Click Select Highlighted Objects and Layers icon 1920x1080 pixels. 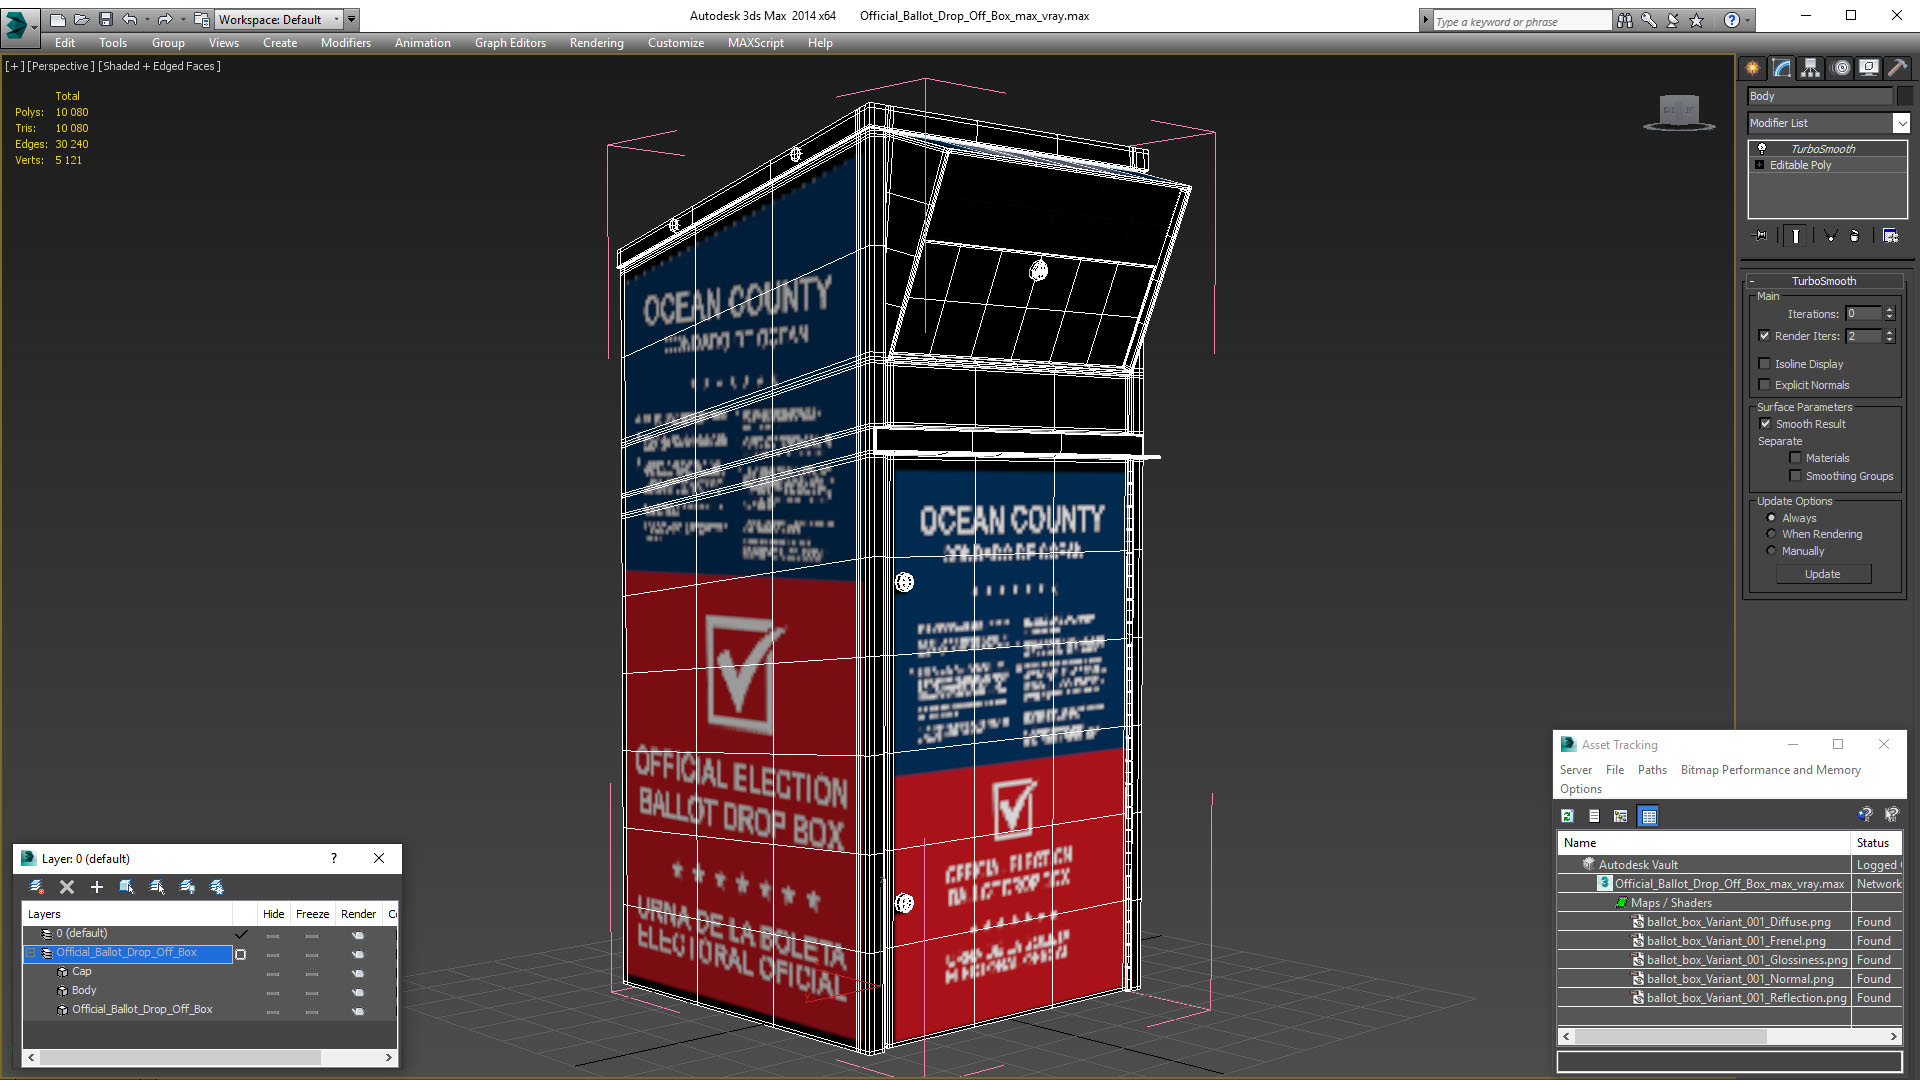point(127,887)
